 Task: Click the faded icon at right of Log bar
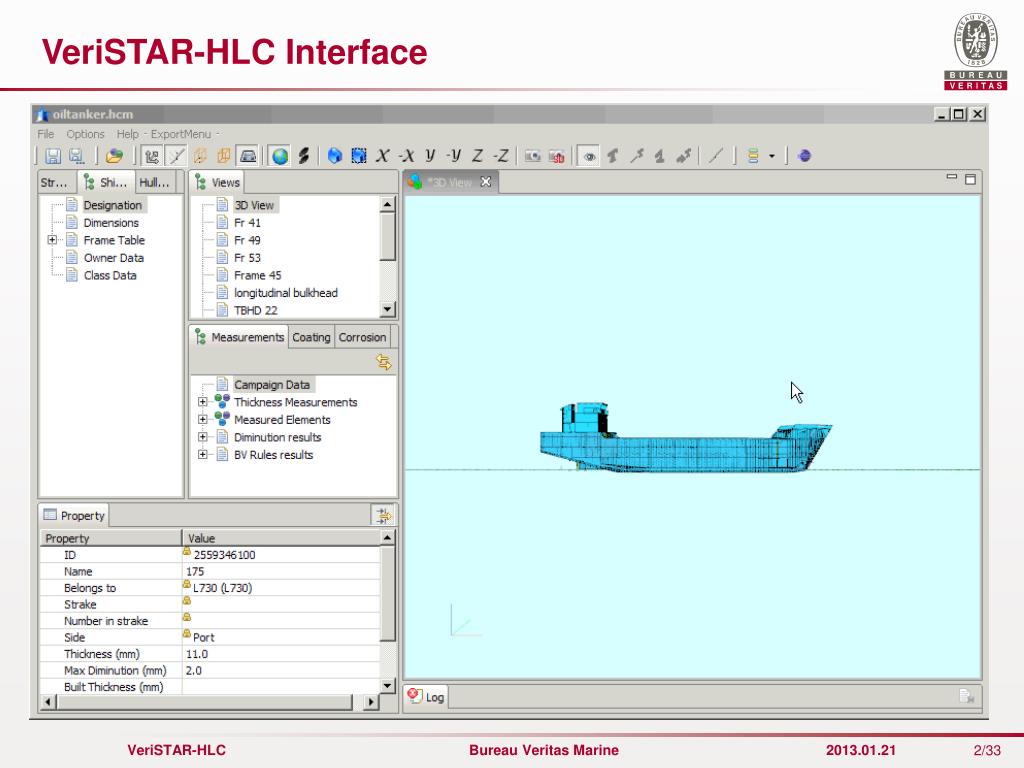point(967,697)
